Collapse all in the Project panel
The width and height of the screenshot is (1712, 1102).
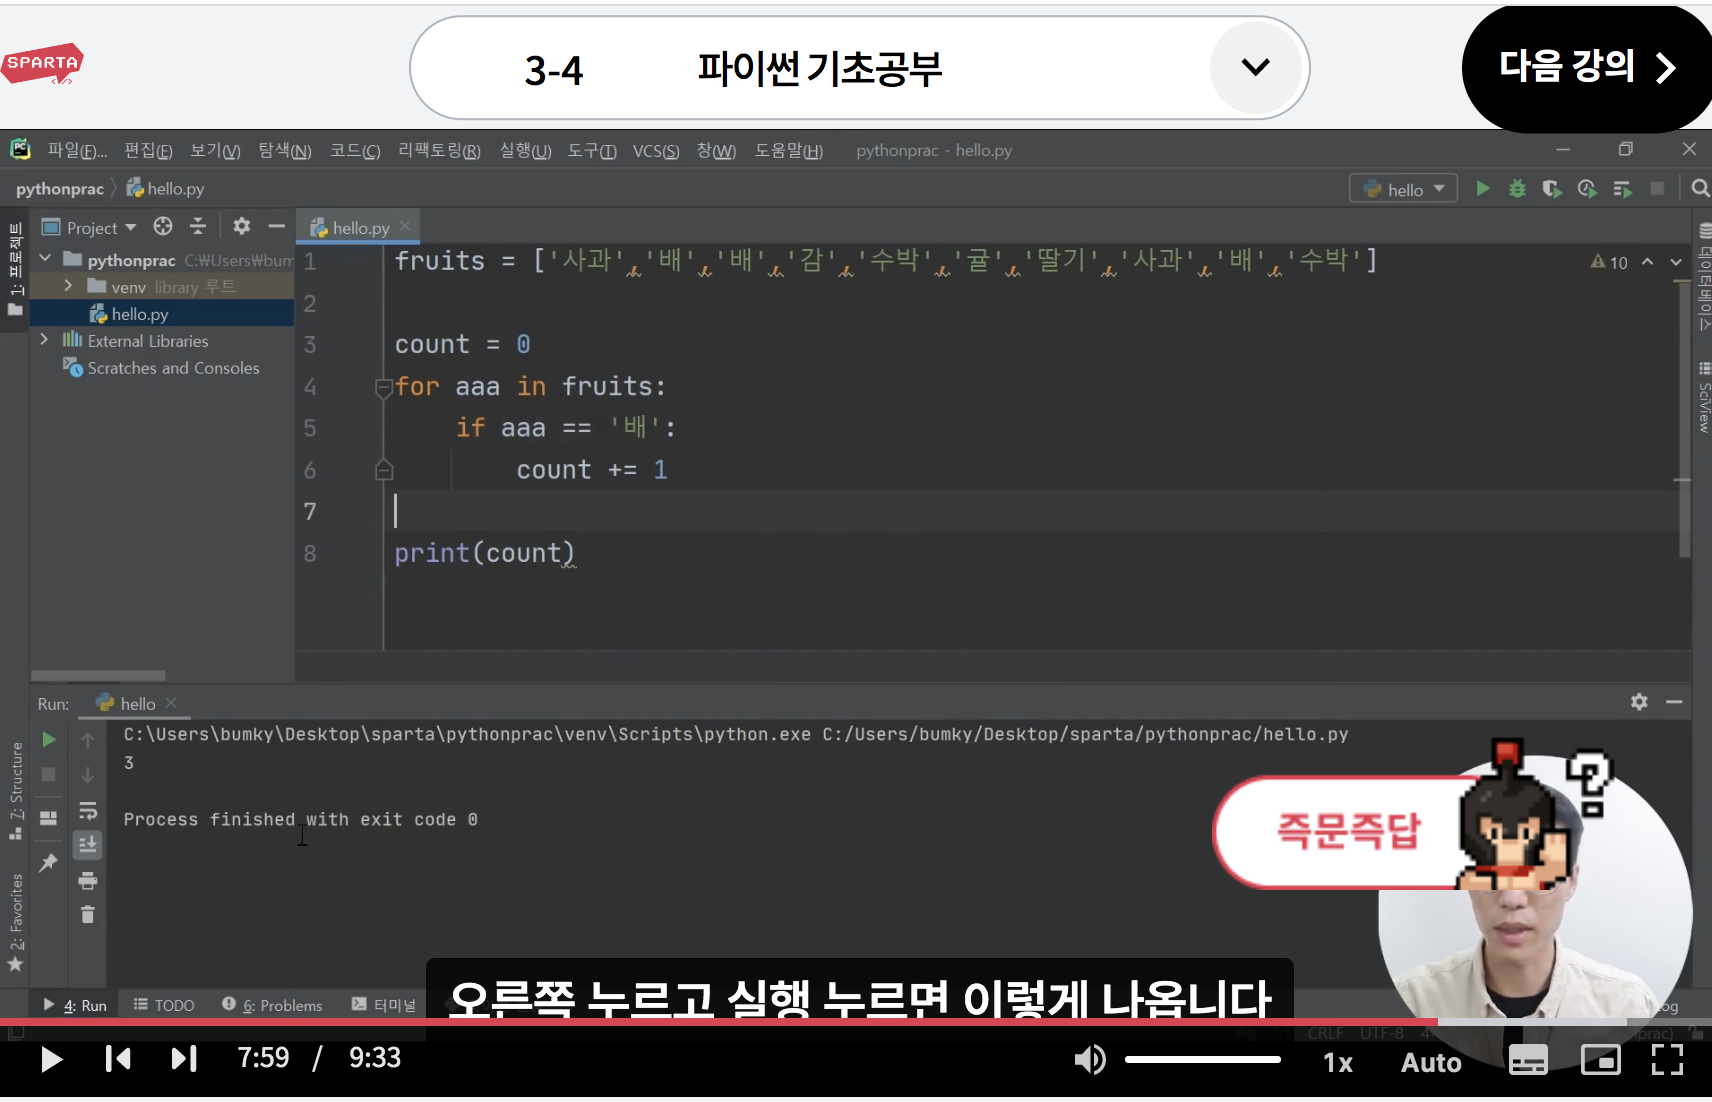(198, 226)
